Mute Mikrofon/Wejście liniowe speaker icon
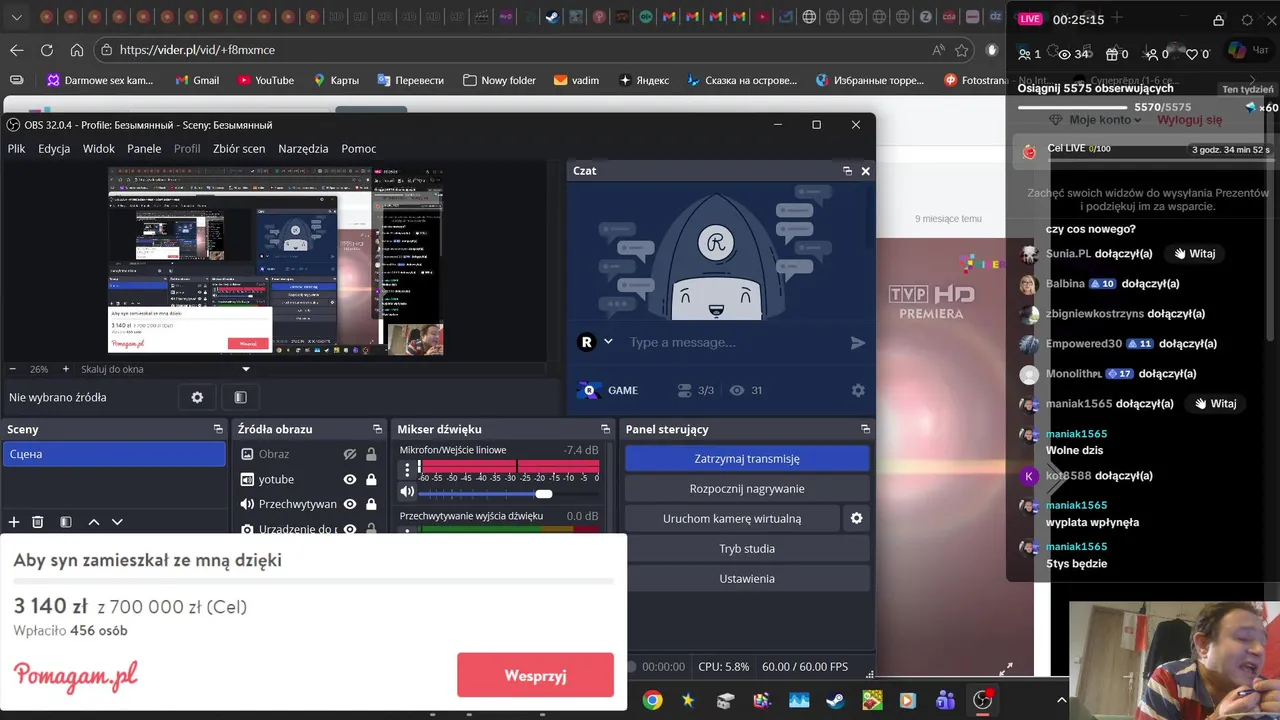This screenshot has height=720, width=1280. point(407,492)
